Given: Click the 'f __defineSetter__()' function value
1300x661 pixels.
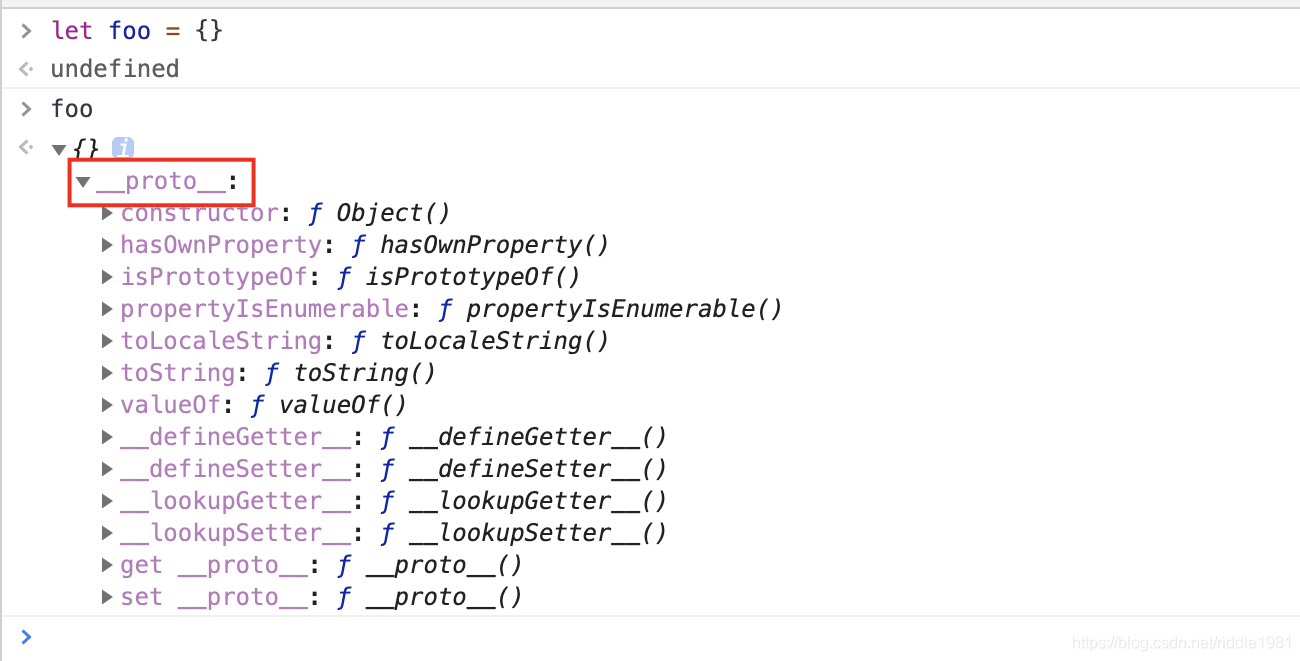Looking at the screenshot, I should coord(523,469).
